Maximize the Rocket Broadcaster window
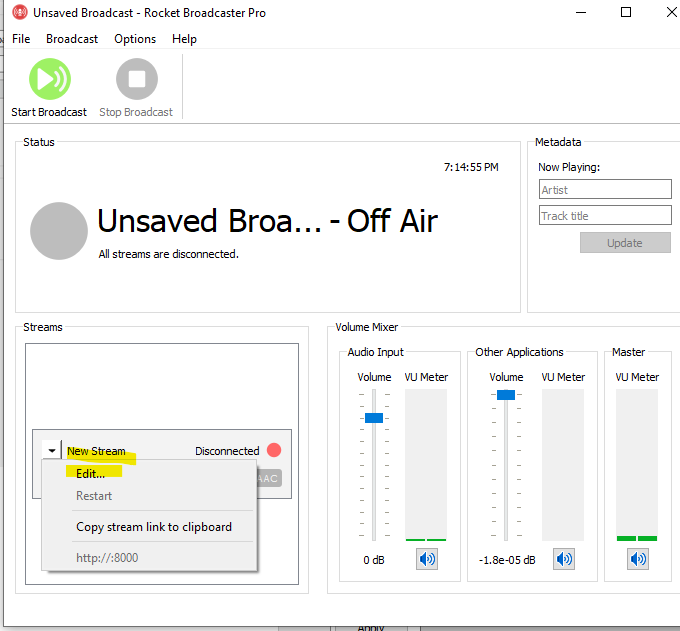 625,13
